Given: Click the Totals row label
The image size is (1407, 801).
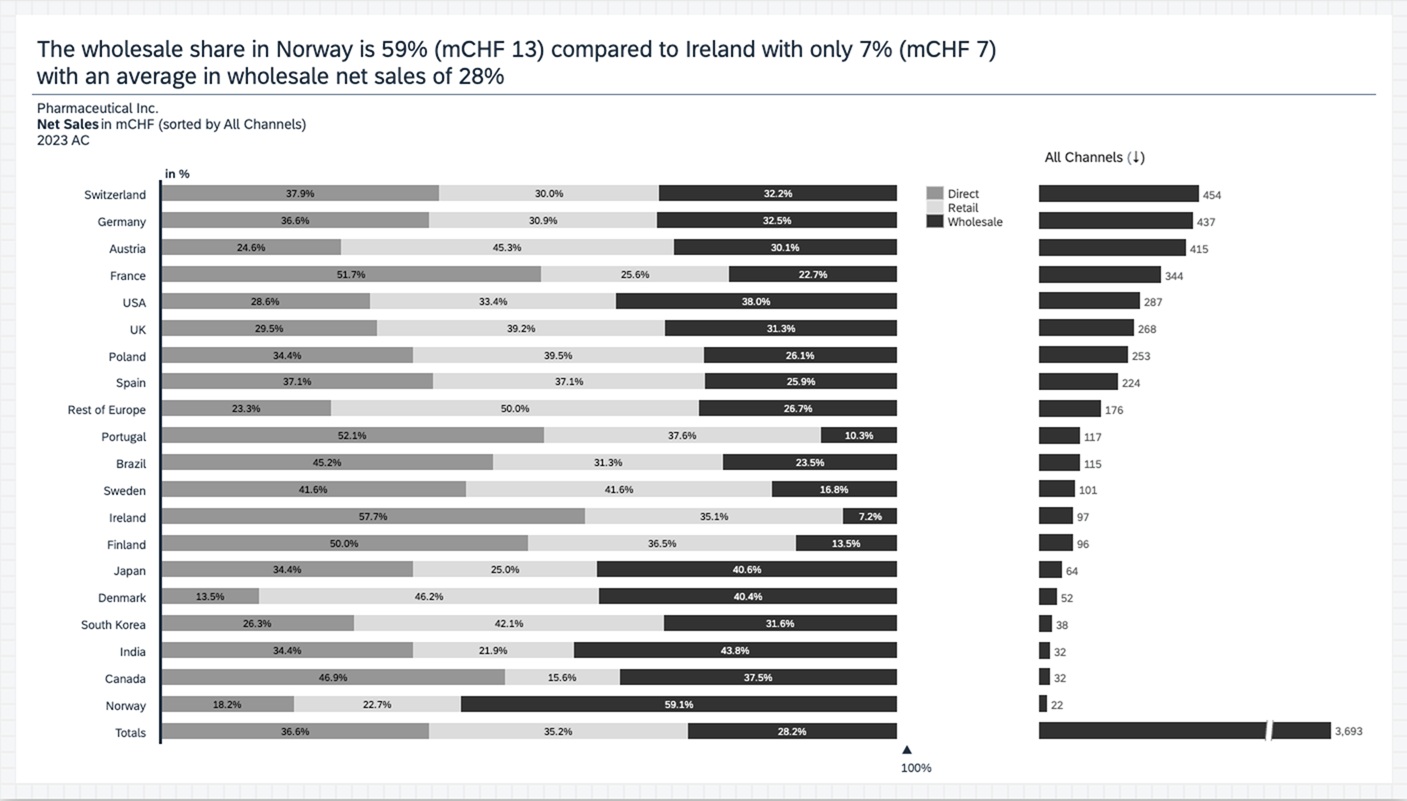Looking at the screenshot, I should click(130, 733).
